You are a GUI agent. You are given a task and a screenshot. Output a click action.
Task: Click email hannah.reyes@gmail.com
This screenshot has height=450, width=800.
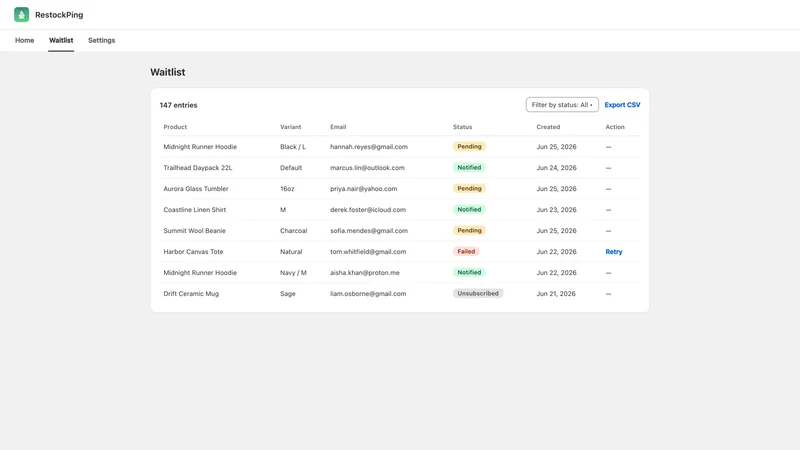pyautogui.click(x=369, y=147)
